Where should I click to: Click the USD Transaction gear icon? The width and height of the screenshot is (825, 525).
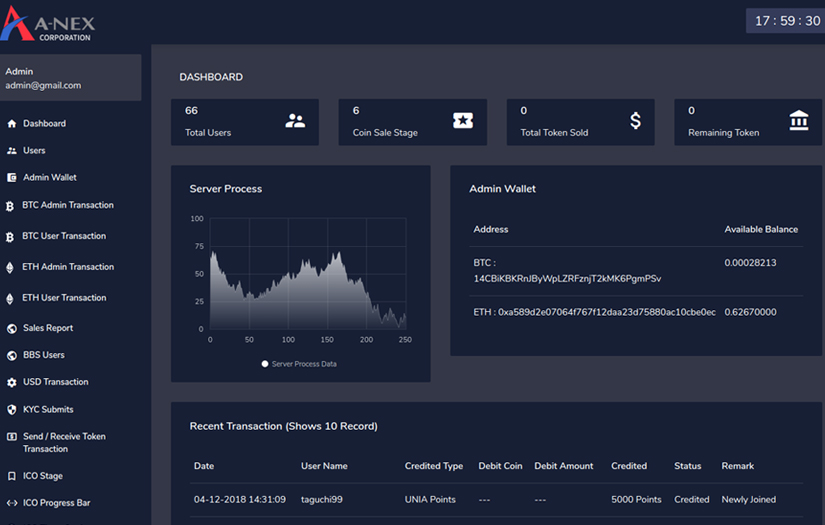[12, 383]
